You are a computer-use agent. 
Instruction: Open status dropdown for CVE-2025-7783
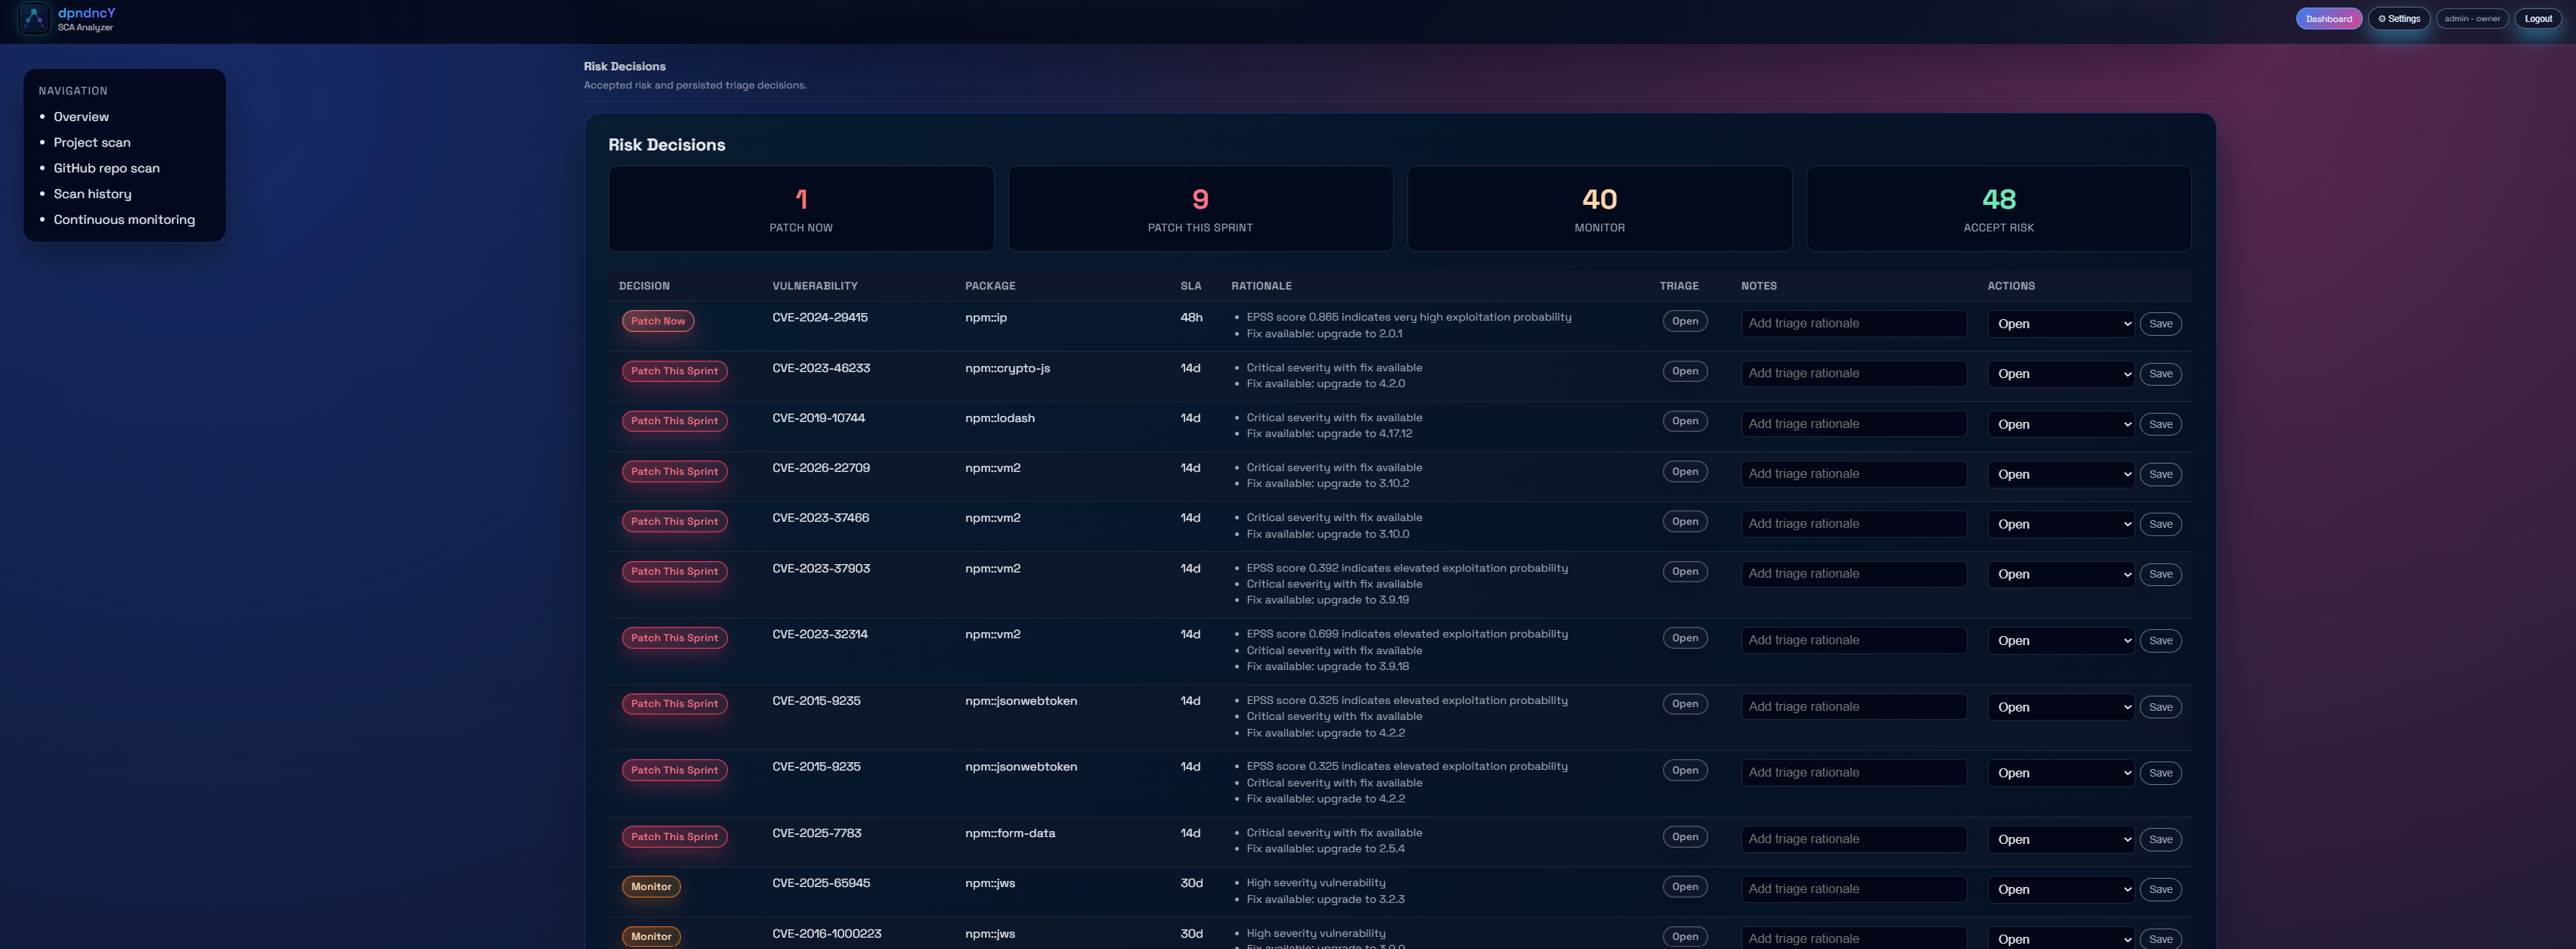pos(2060,840)
